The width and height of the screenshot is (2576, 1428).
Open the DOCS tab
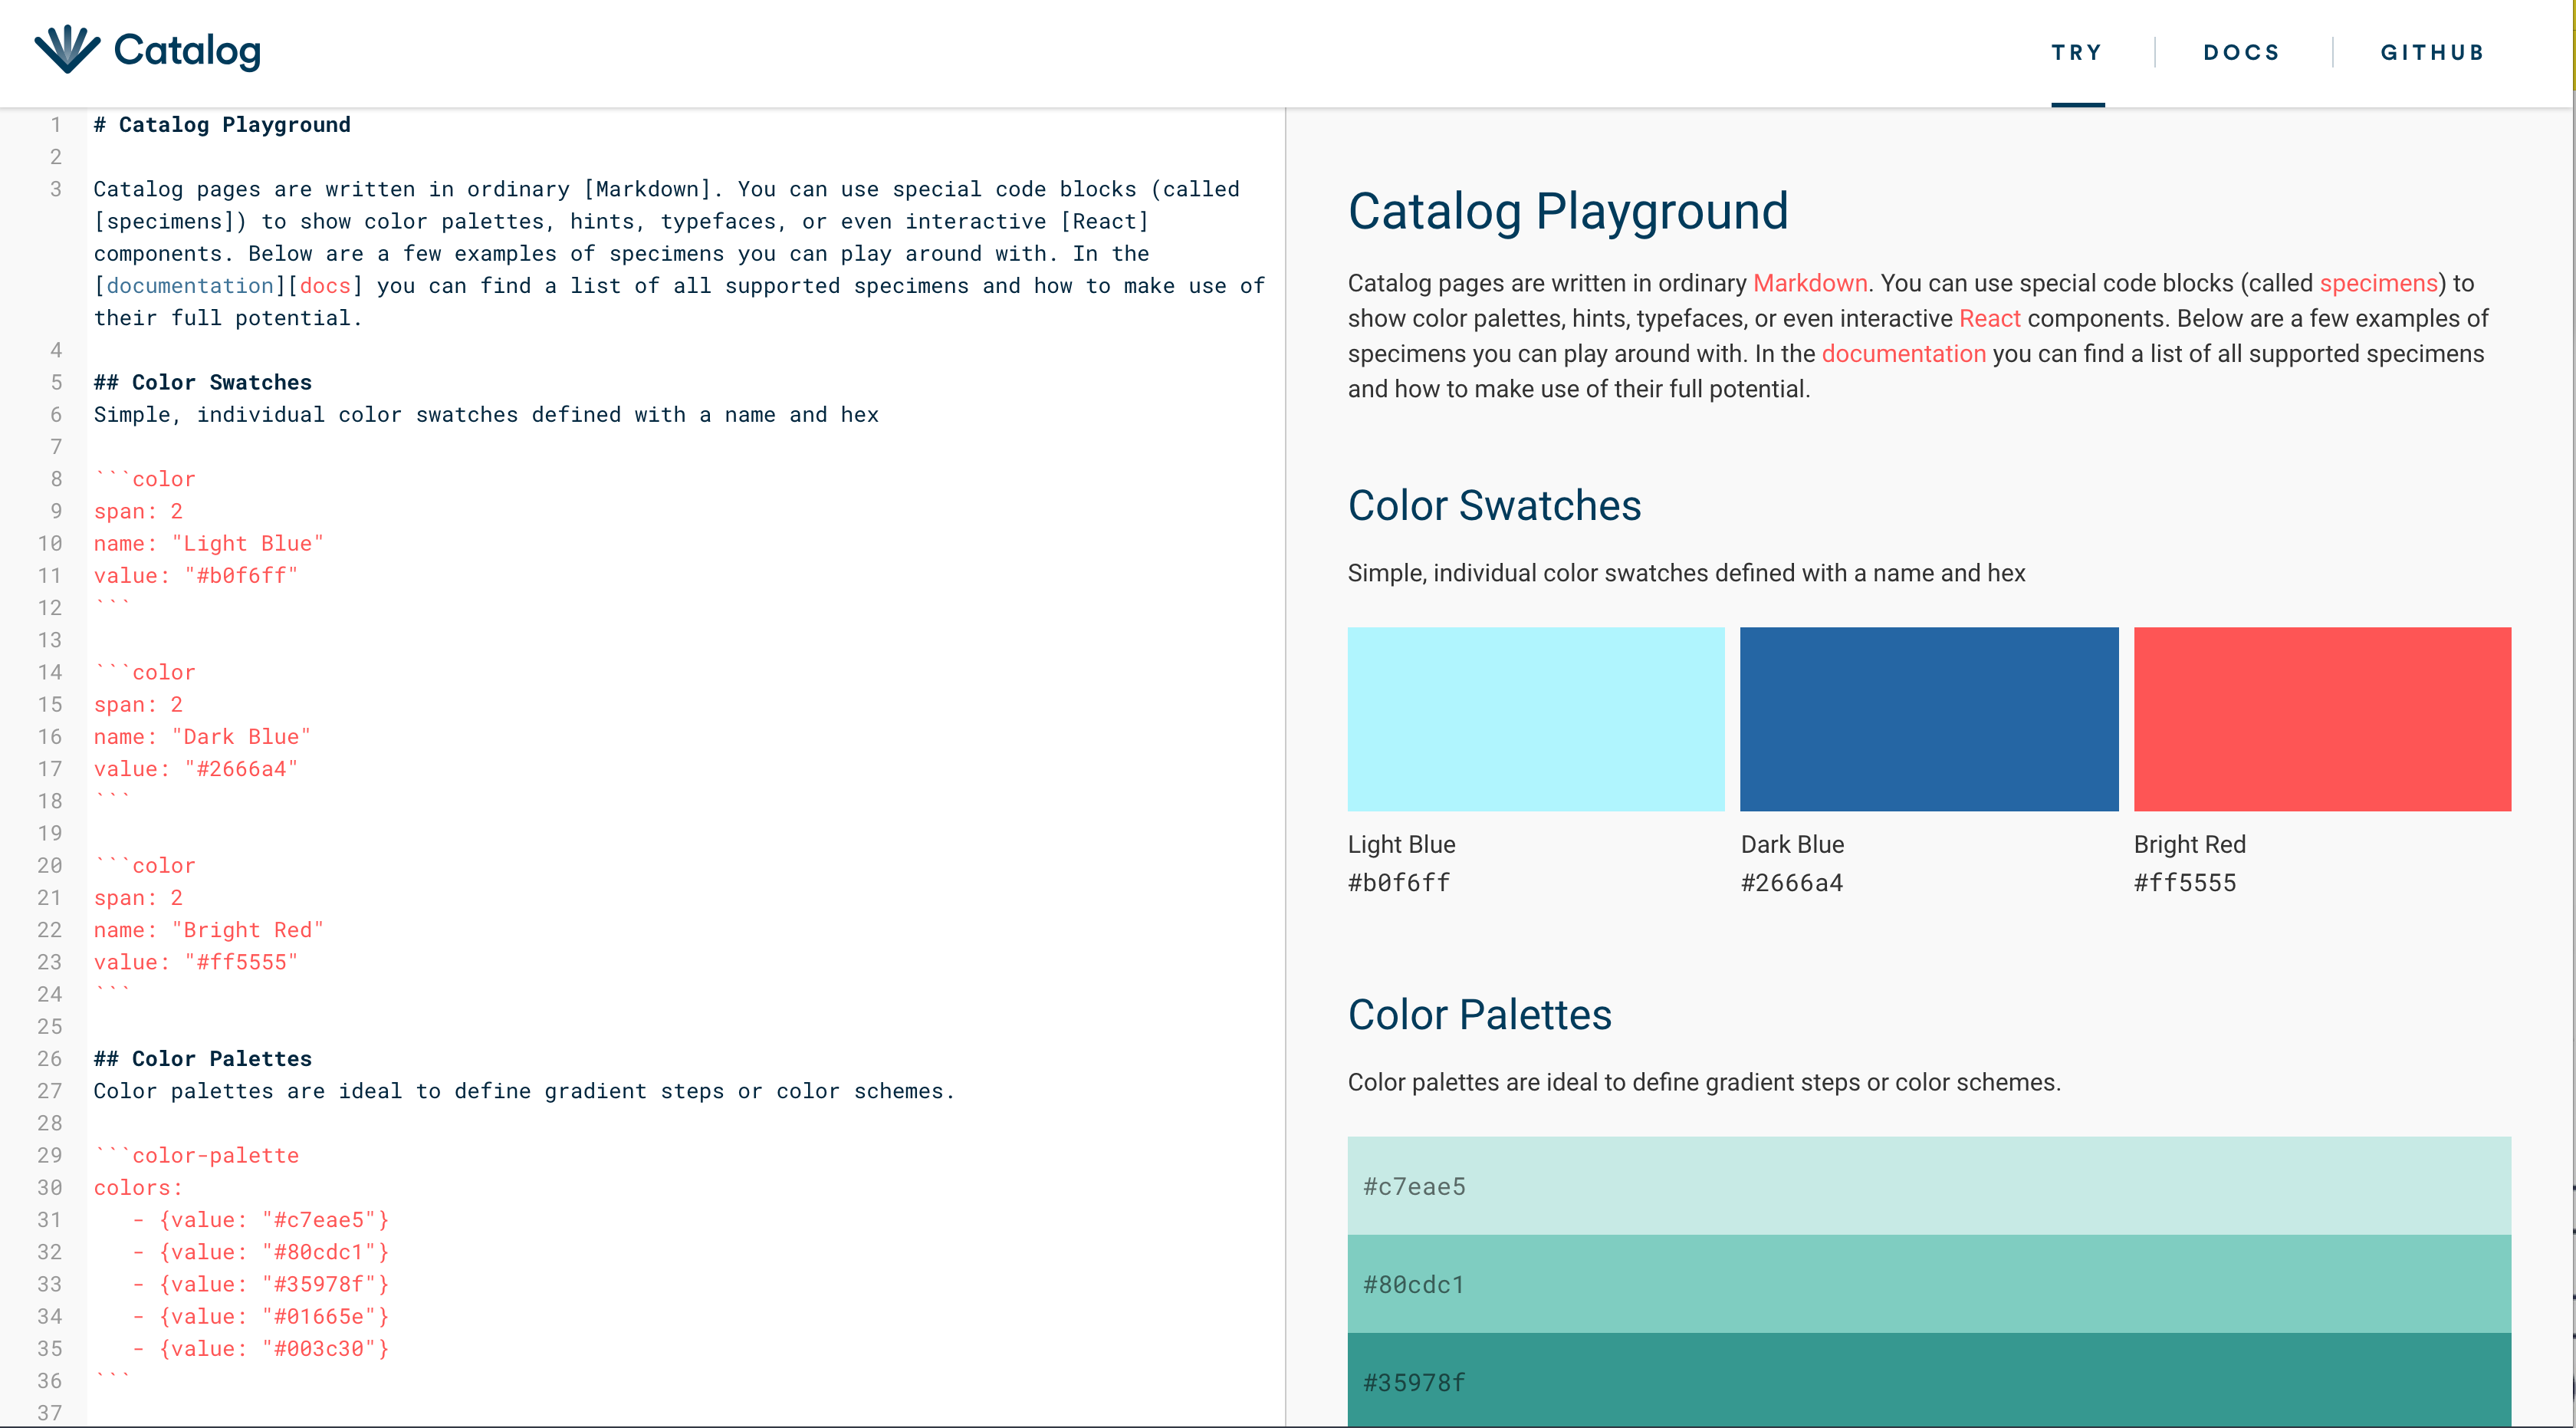coord(2242,52)
